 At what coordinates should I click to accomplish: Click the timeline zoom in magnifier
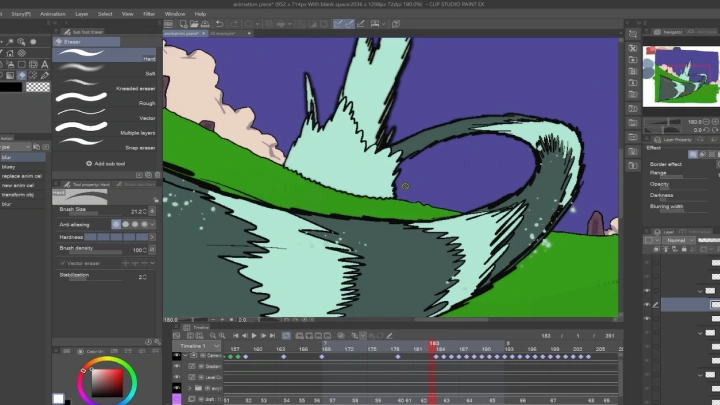222,336
